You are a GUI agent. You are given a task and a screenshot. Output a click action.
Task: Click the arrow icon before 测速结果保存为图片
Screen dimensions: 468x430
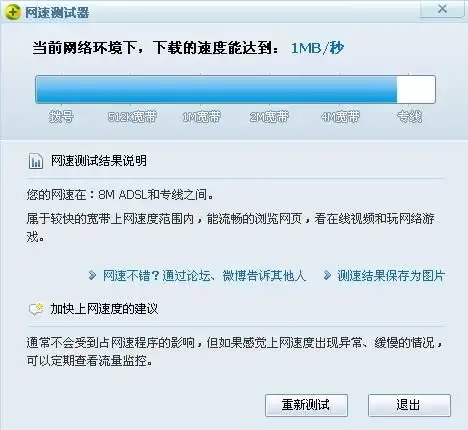[327, 275]
